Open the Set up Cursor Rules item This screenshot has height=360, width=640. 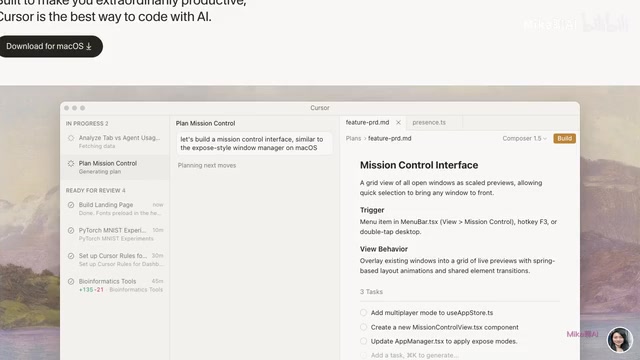pos(115,259)
